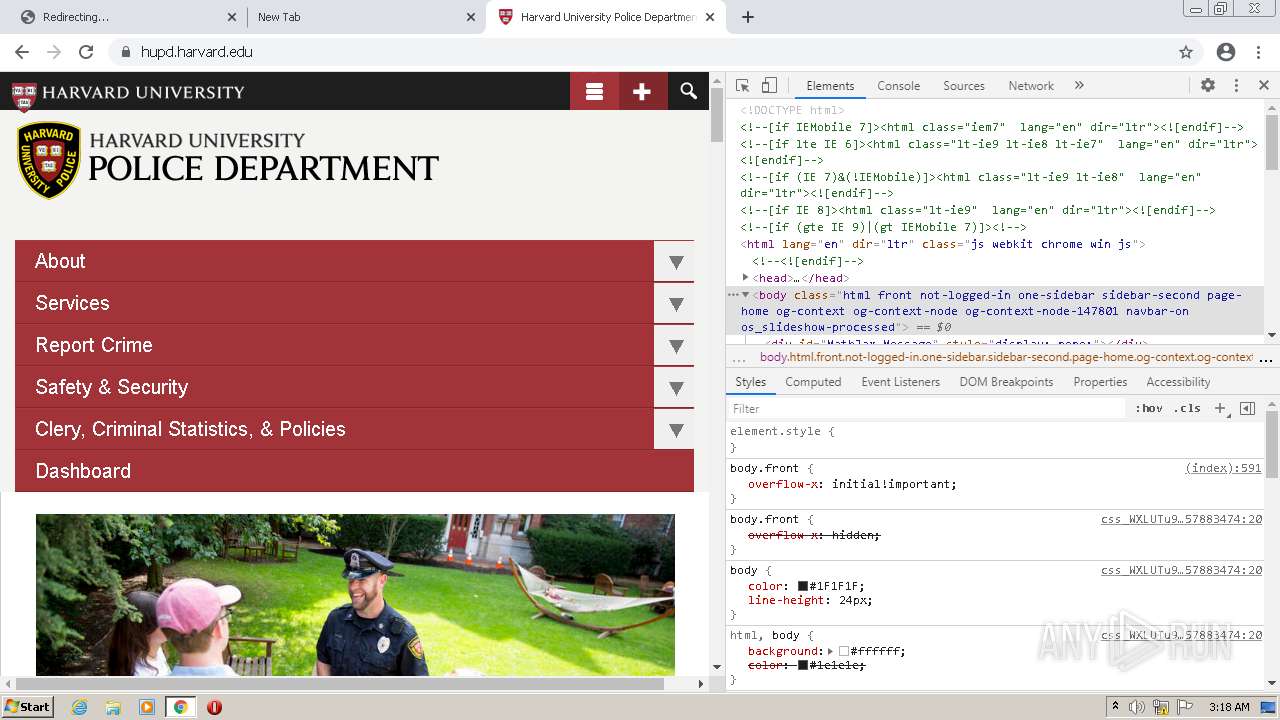Launch Internet Explorer from taskbar
This screenshot has height=720, width=1280.
tap(79, 707)
